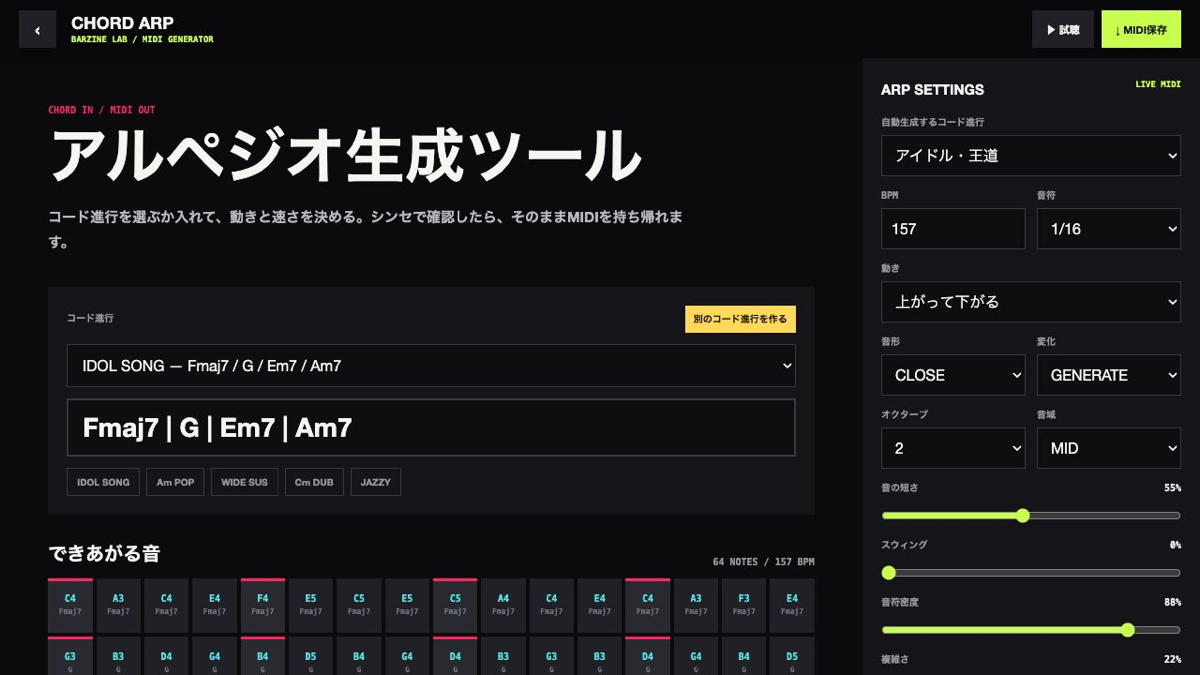Click the F4 Fmaj7 note cell
The width and height of the screenshot is (1200, 675).
[262, 605]
